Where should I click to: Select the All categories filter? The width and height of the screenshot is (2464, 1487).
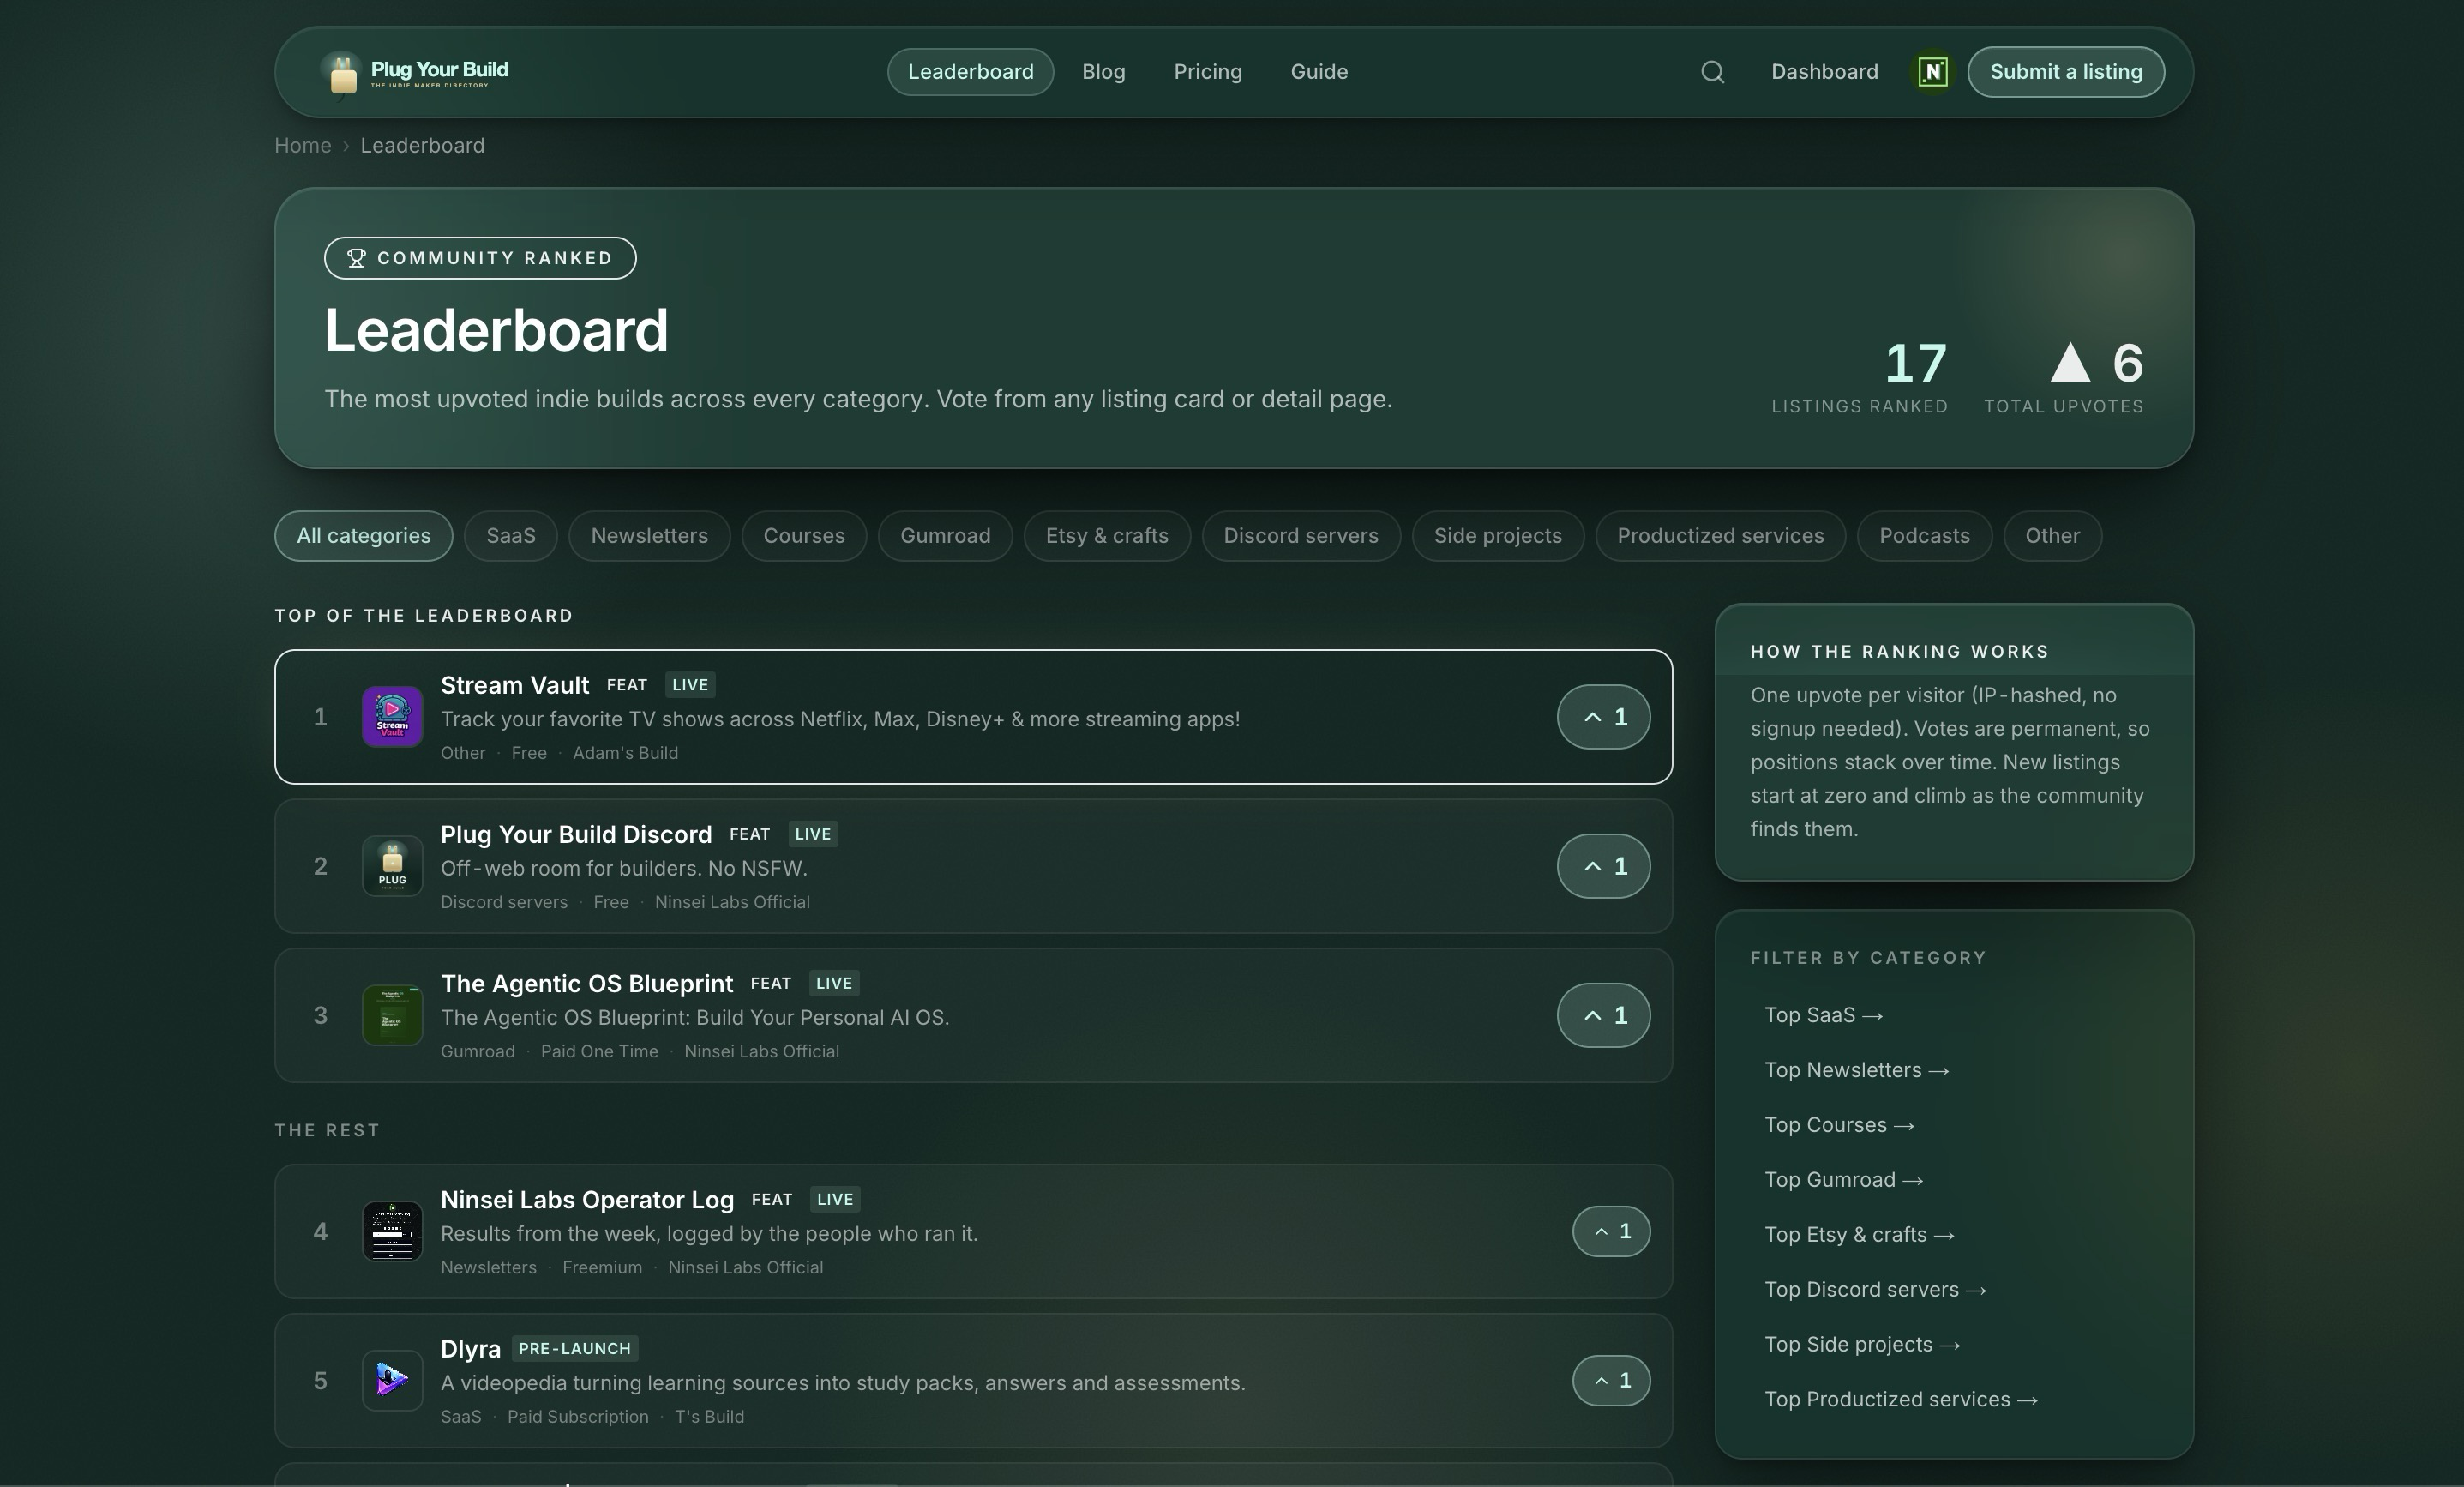[363, 536]
